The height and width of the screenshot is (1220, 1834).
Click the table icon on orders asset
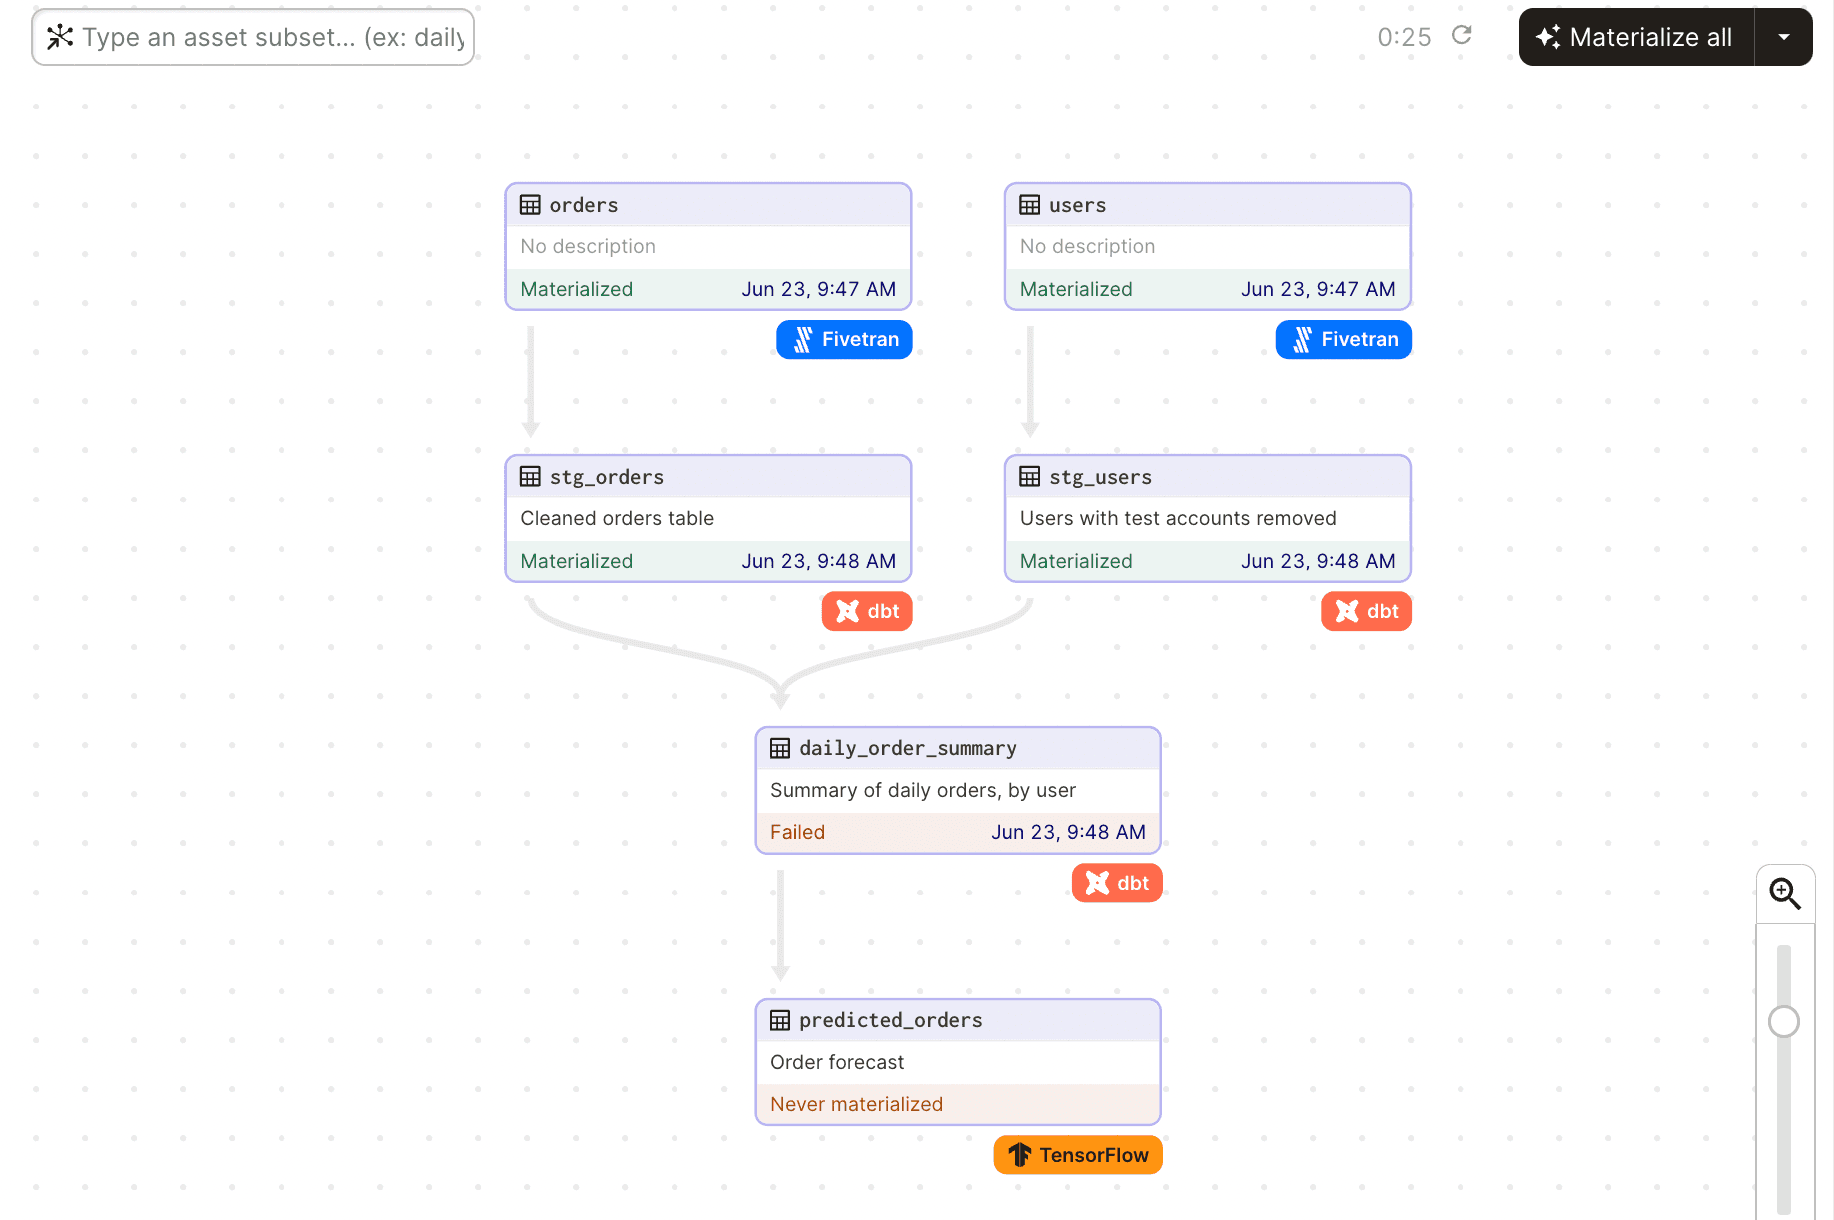(529, 204)
